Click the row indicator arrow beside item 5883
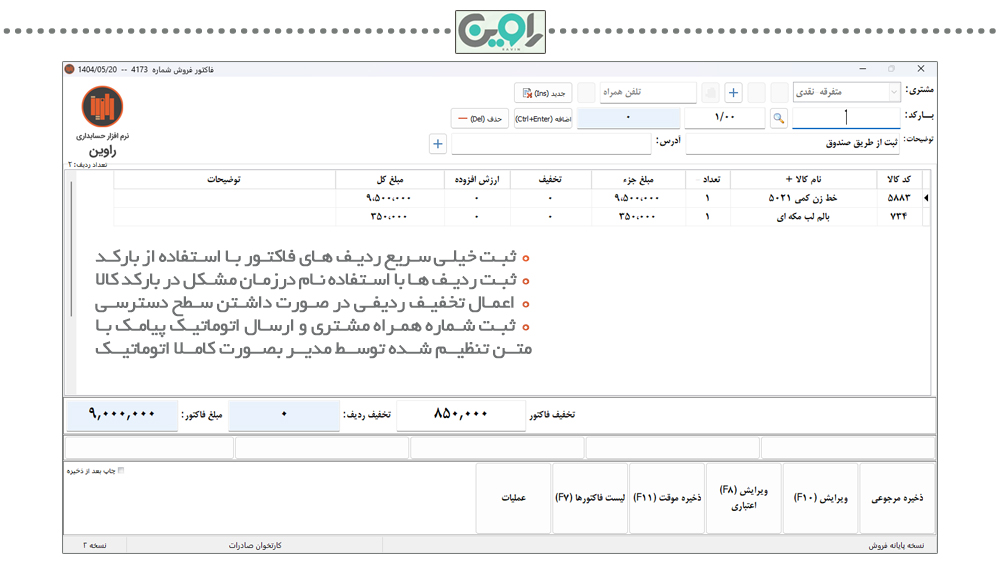This screenshot has width=1000, height=562. tap(925, 198)
